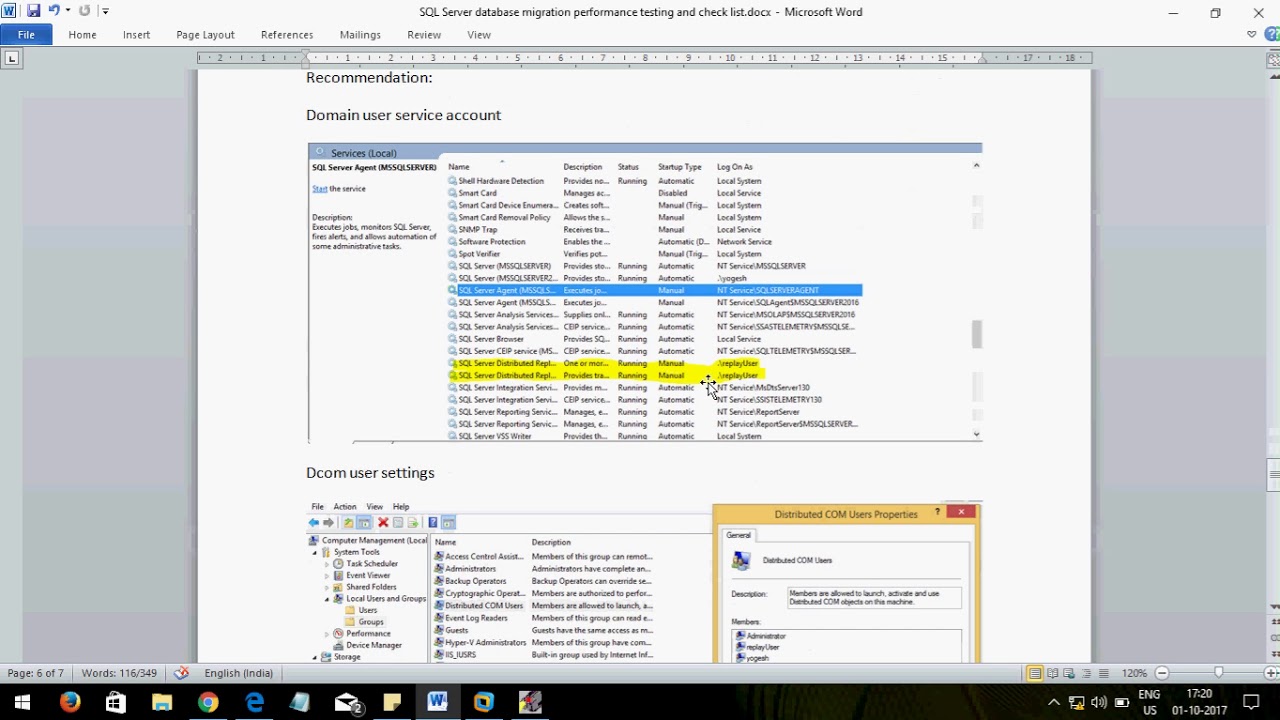Screen dimensions: 1280x720
Task: Open the File tab
Action: [x=26, y=34]
